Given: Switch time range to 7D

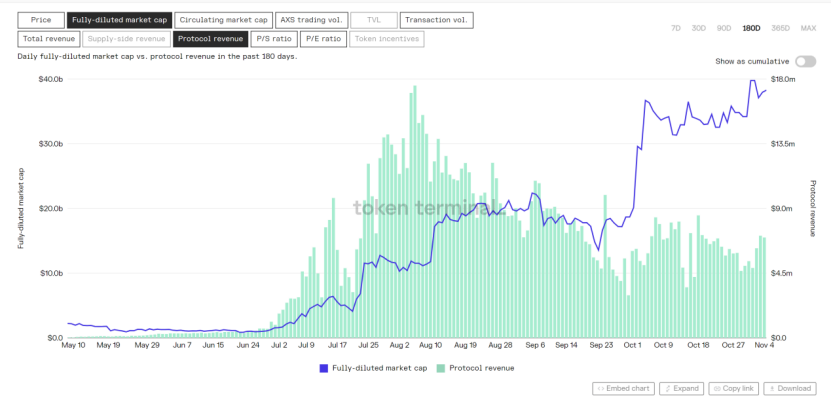Looking at the screenshot, I should (x=676, y=28).
